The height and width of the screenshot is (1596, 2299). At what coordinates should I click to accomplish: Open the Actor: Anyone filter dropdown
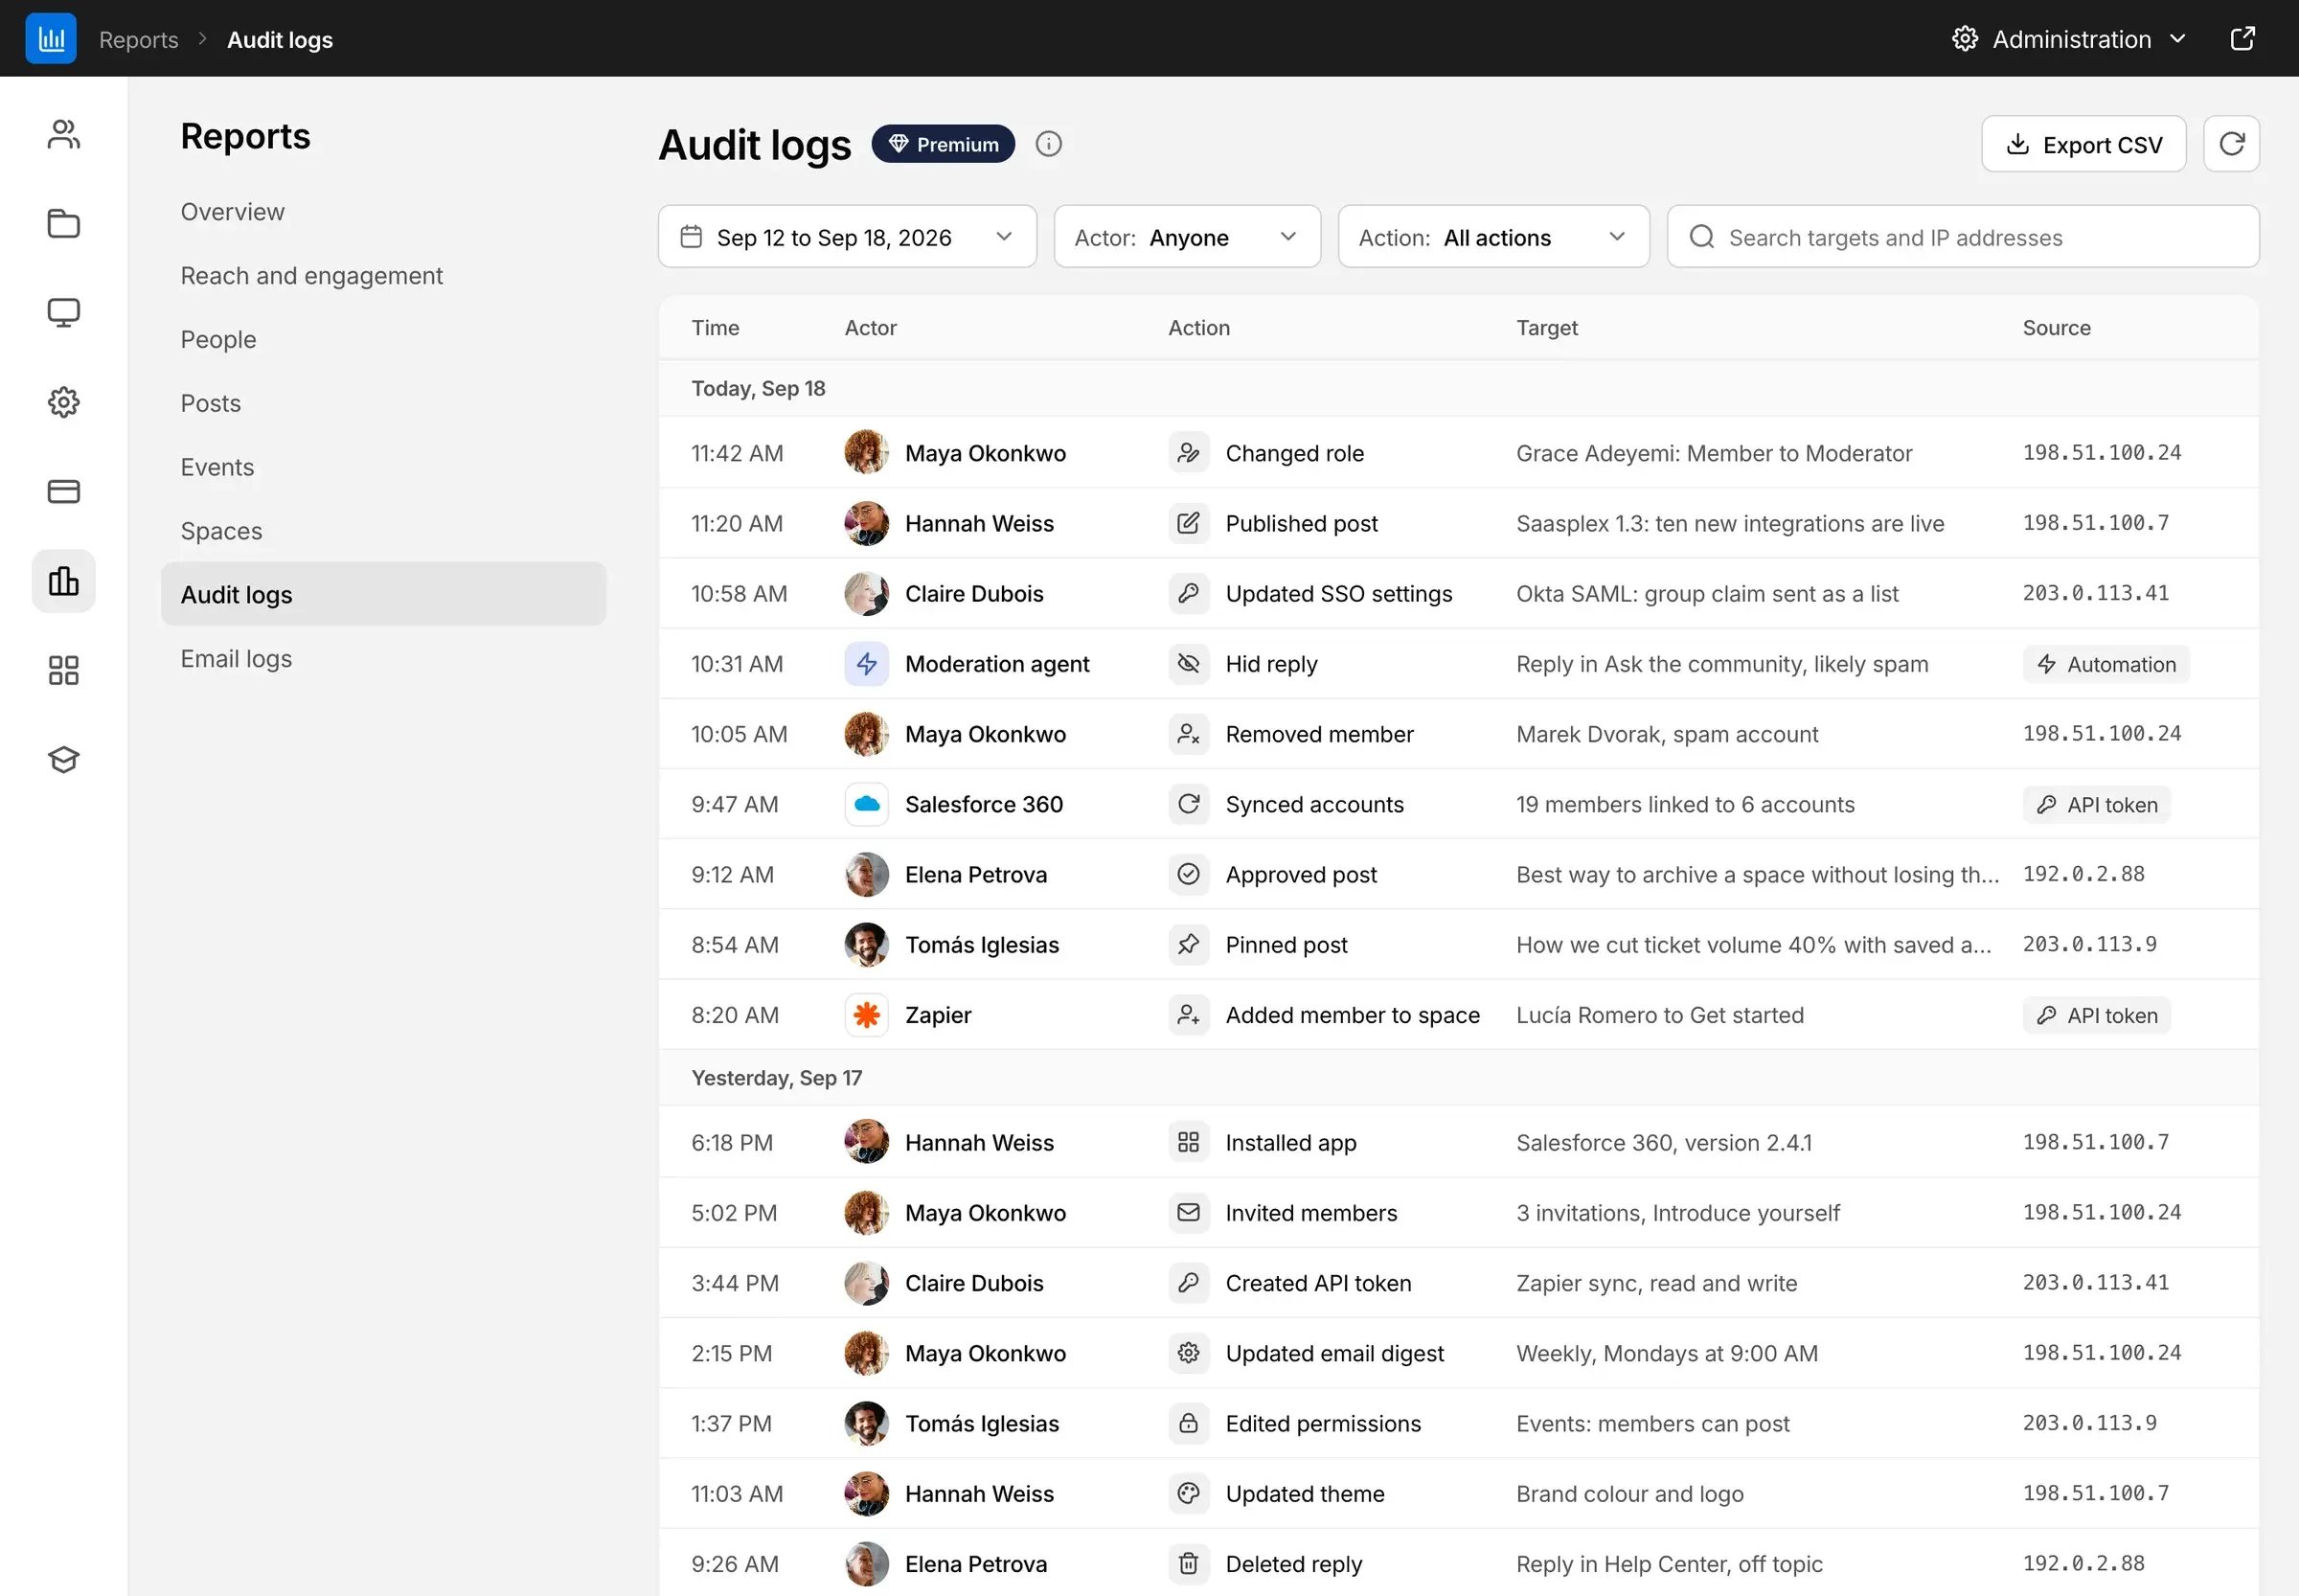pyautogui.click(x=1187, y=237)
